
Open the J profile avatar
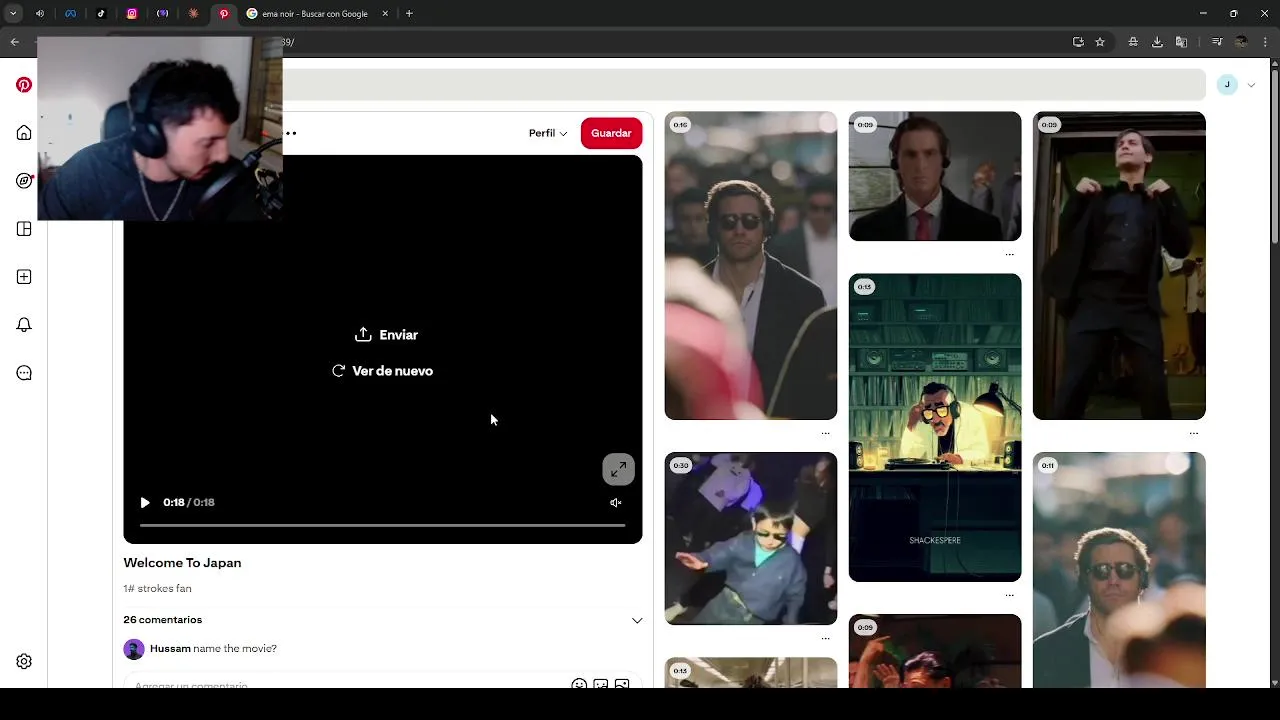tap(1227, 85)
